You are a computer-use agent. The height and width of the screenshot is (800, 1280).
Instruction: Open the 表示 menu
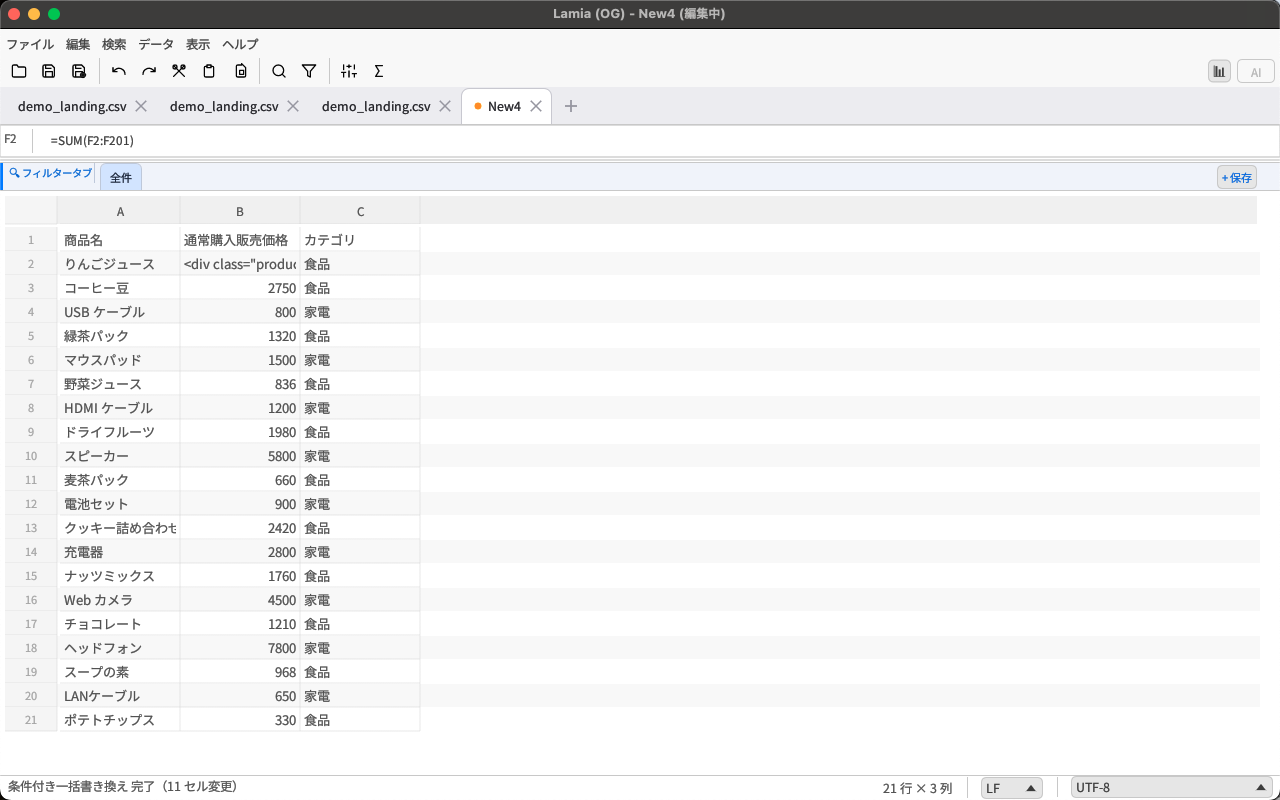[198, 44]
